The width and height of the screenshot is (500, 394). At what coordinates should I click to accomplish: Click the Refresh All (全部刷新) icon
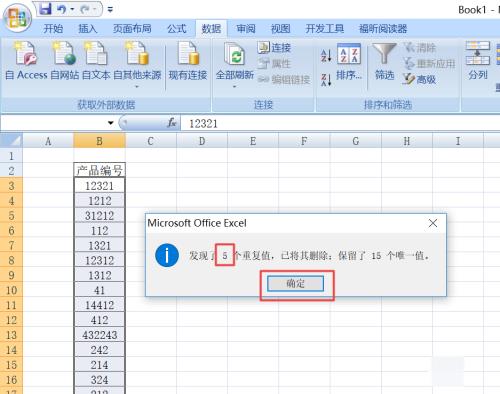coord(235,54)
